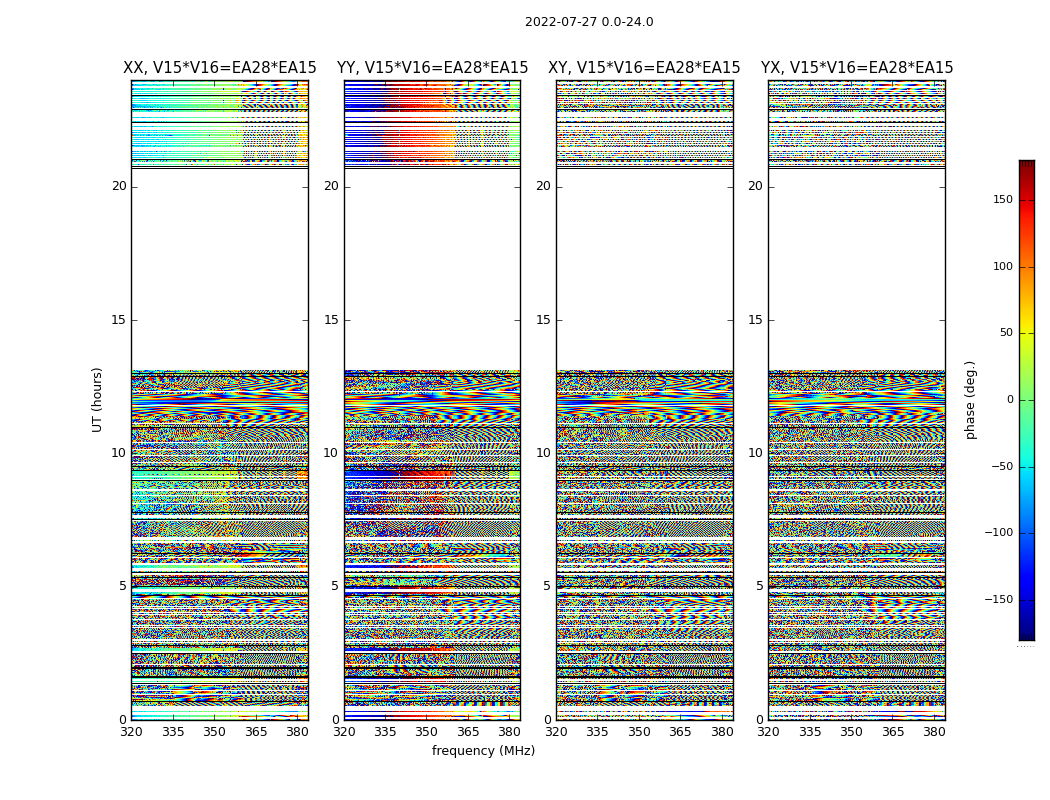Select the YX, V15*V16=EA28*EA15 panel title
Viewport: 1050px width, 800px height.
856,68
